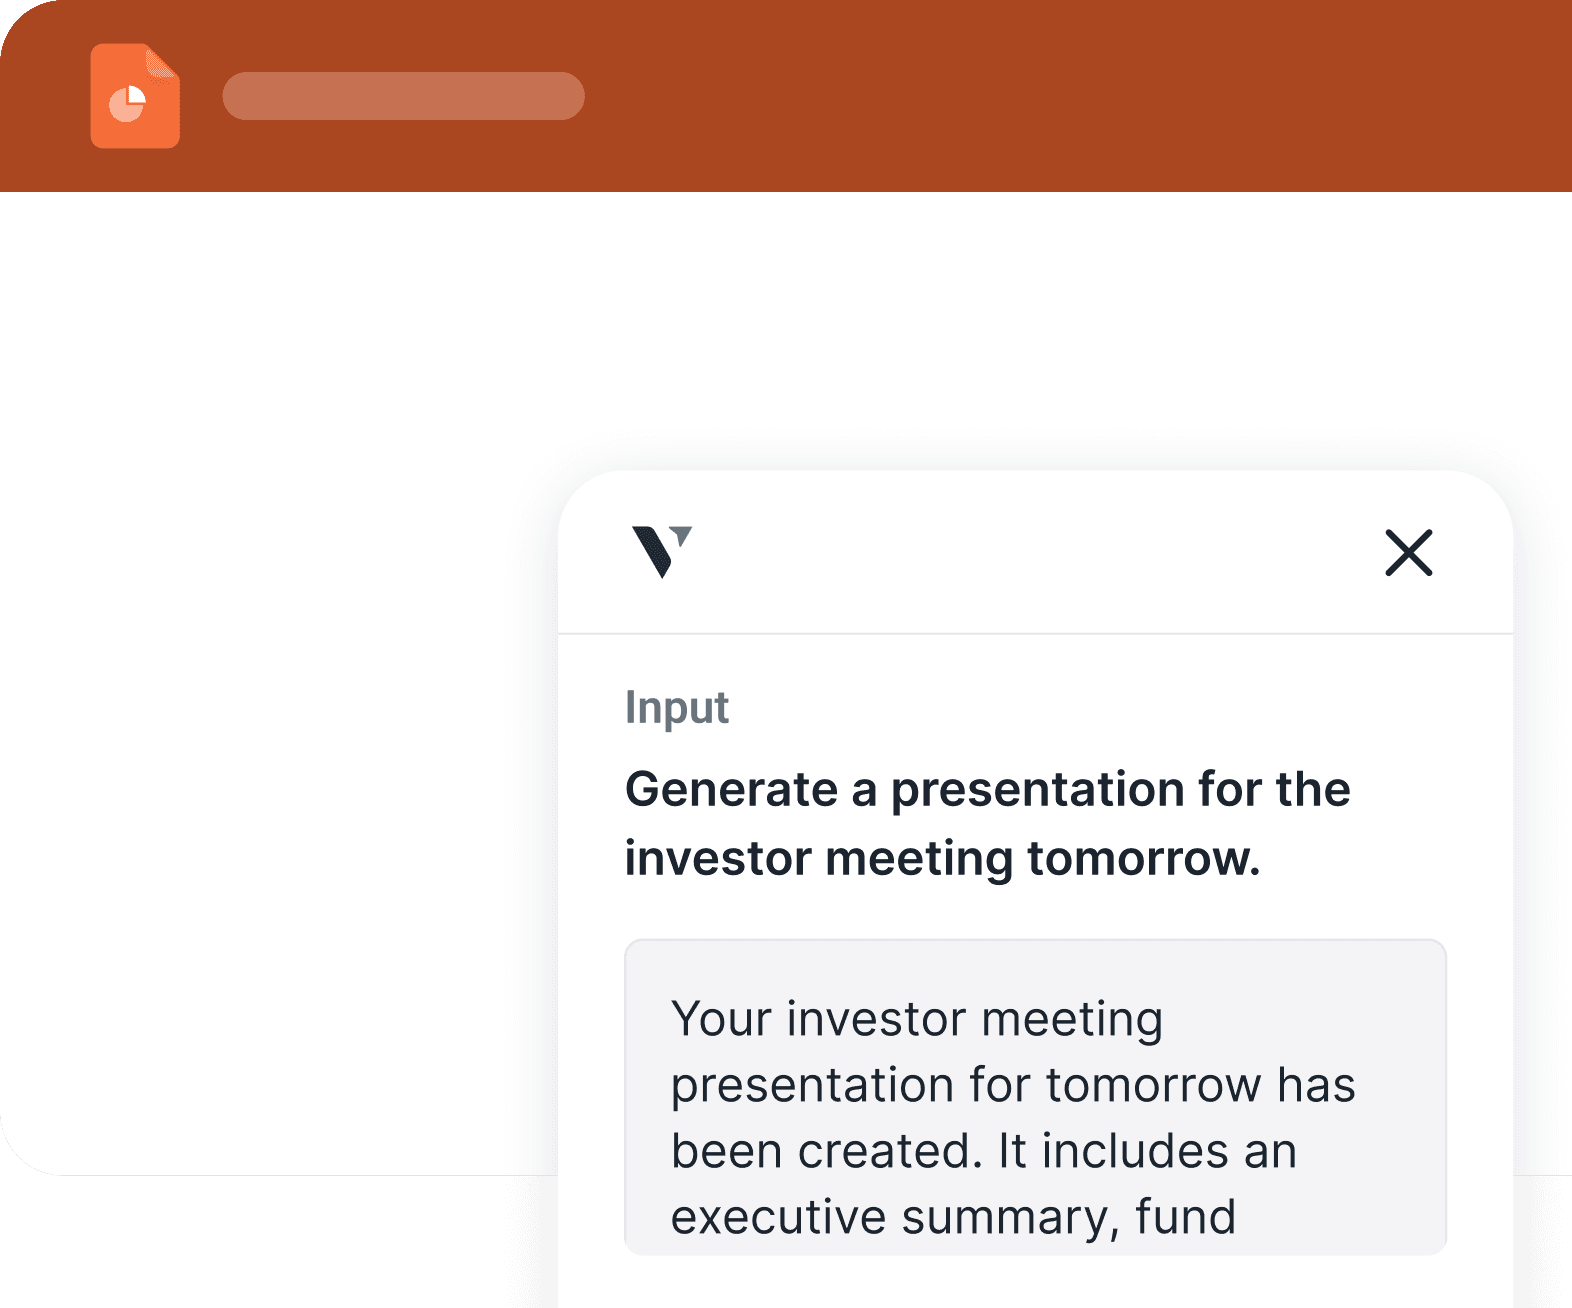Click the pie chart glyph on file icon
Viewport: 1572px width, 1308px height.
(128, 104)
